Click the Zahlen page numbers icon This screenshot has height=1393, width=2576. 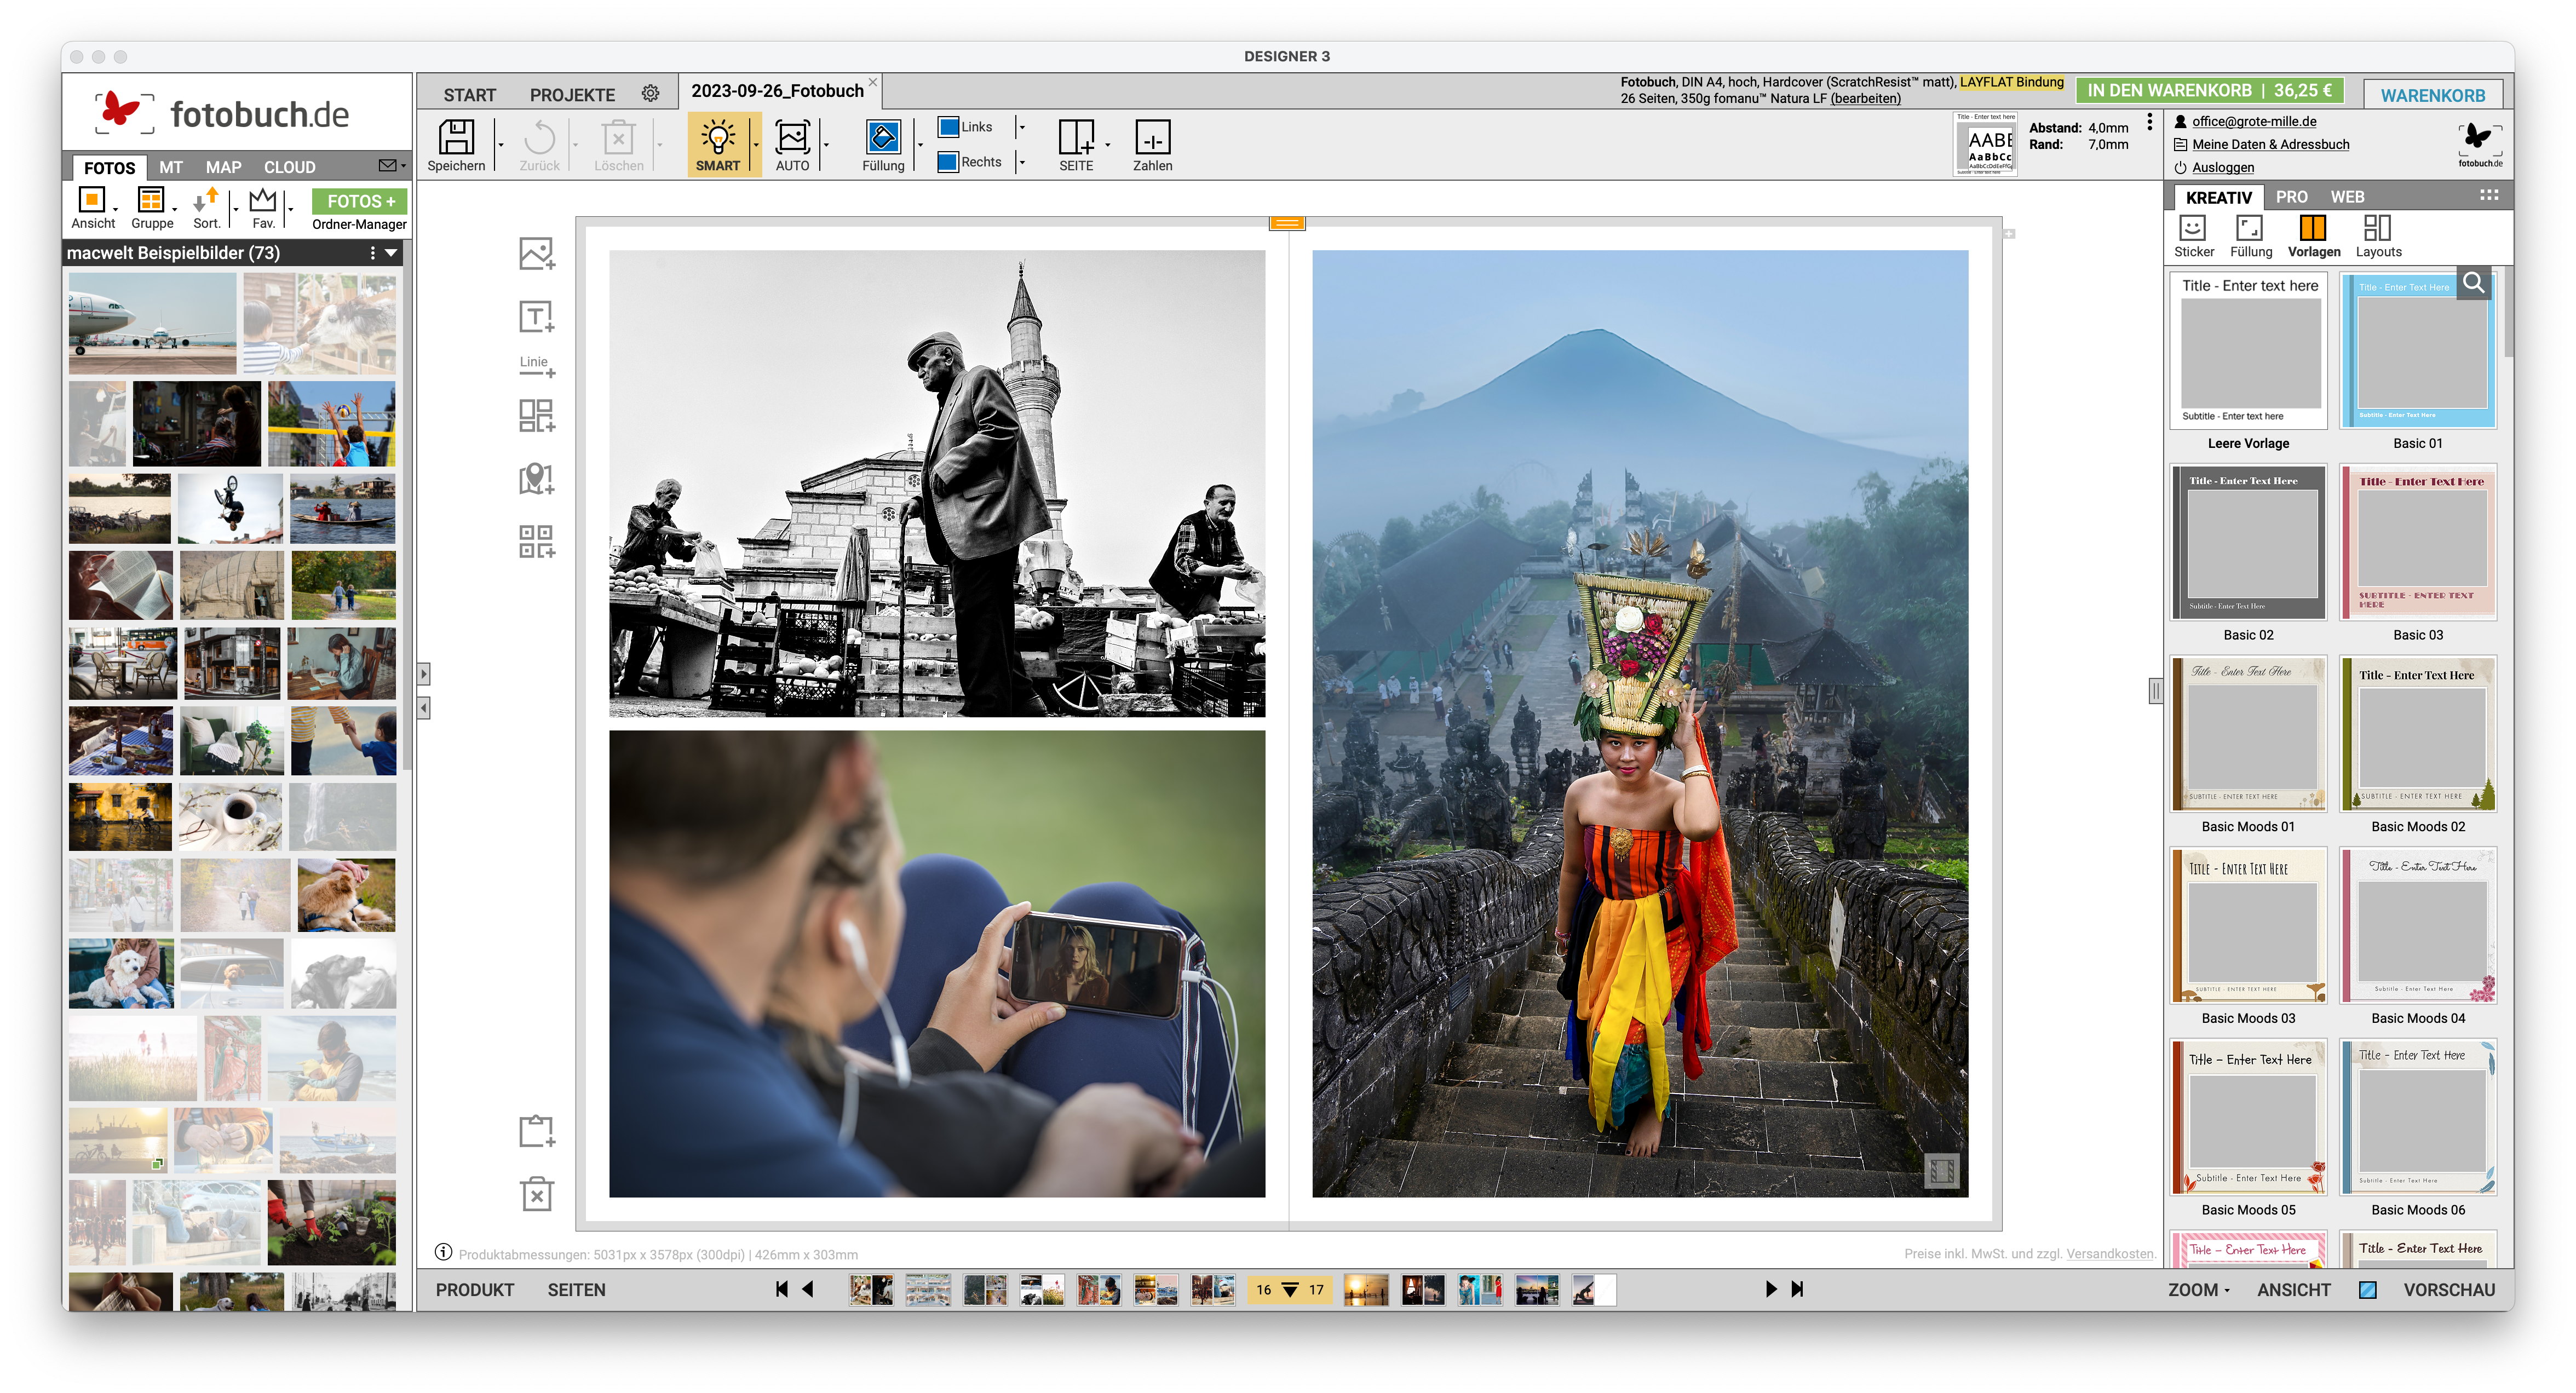1152,138
